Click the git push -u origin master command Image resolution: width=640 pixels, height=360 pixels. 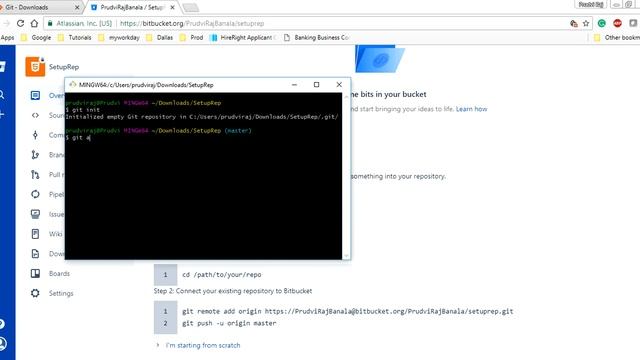coord(229,323)
